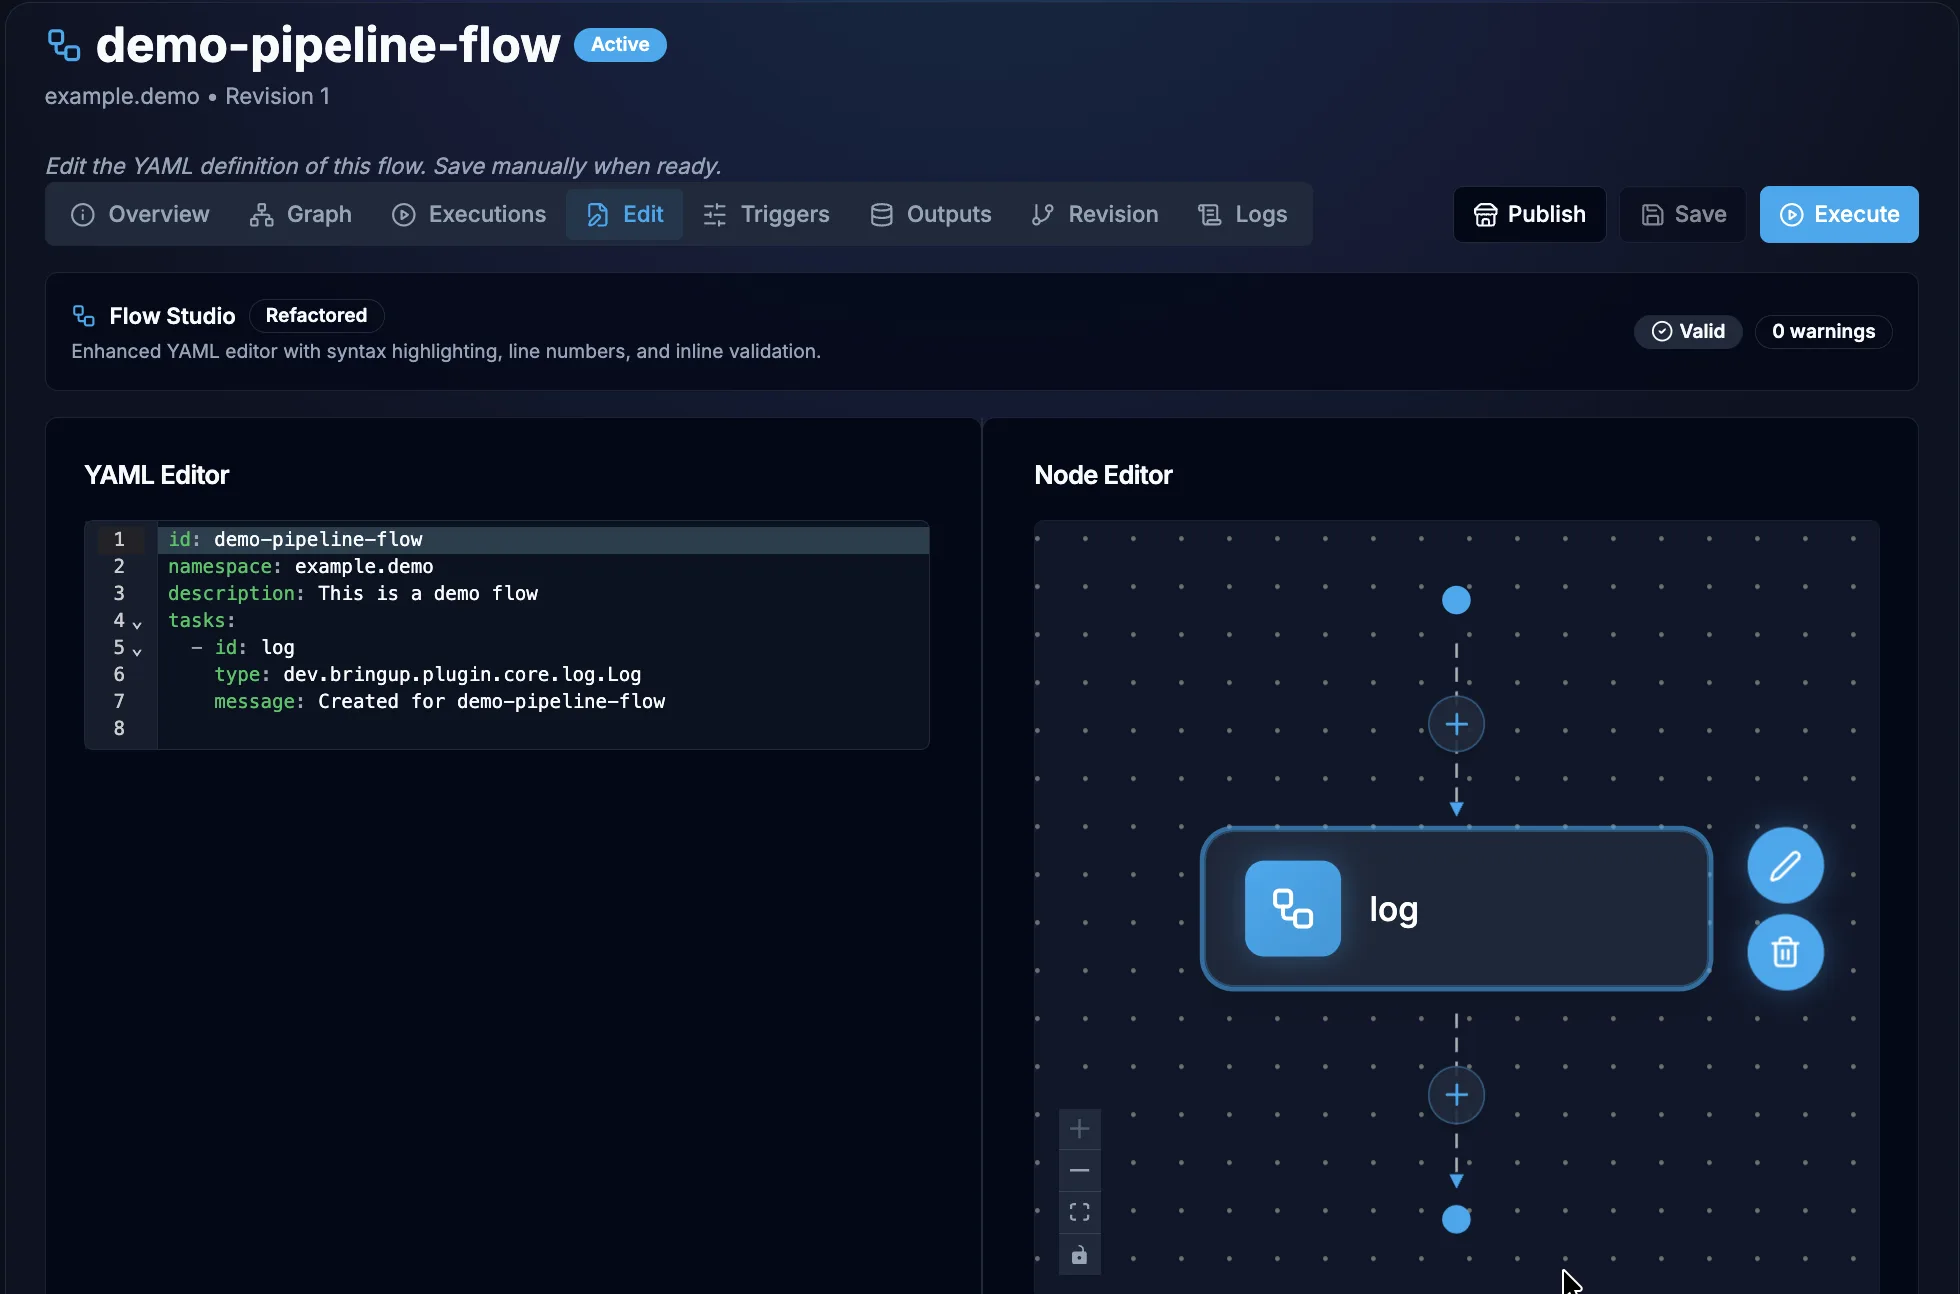Click the Valid status indicator

tap(1688, 331)
